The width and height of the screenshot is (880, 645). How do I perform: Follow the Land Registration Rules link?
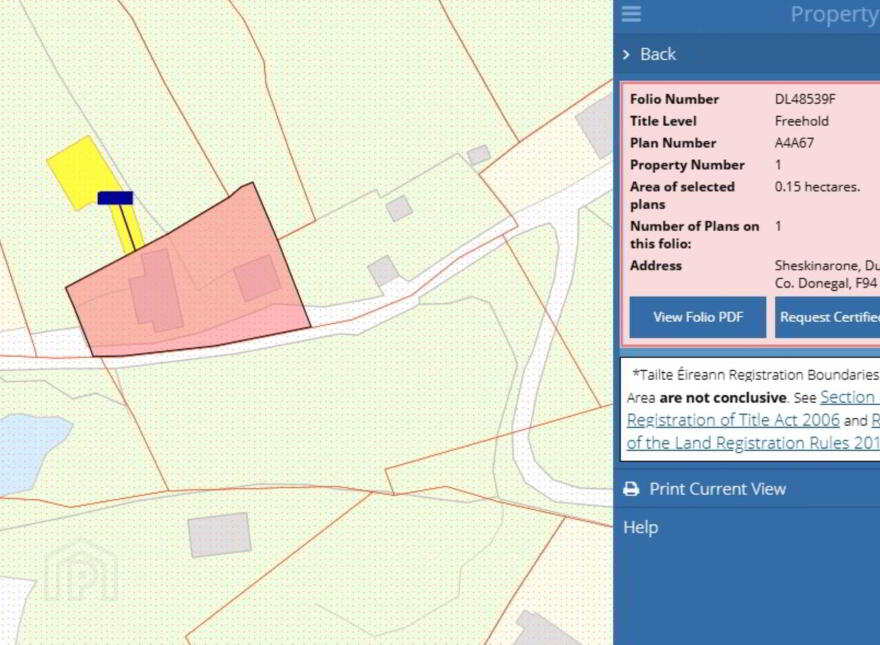[753, 443]
